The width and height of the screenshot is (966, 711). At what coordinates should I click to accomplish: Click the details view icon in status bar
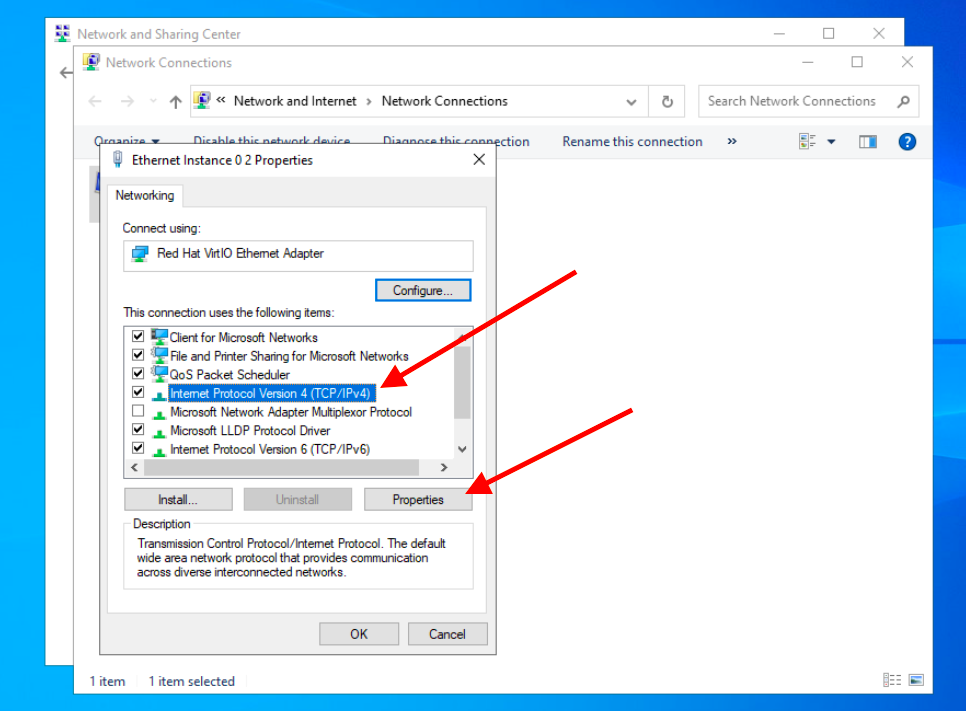[891, 680]
